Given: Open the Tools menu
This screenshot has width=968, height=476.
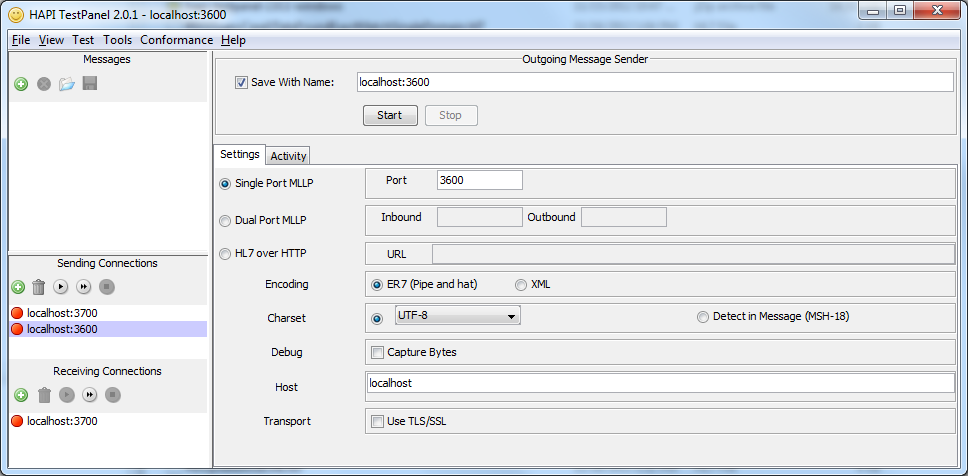Looking at the screenshot, I should 117,40.
